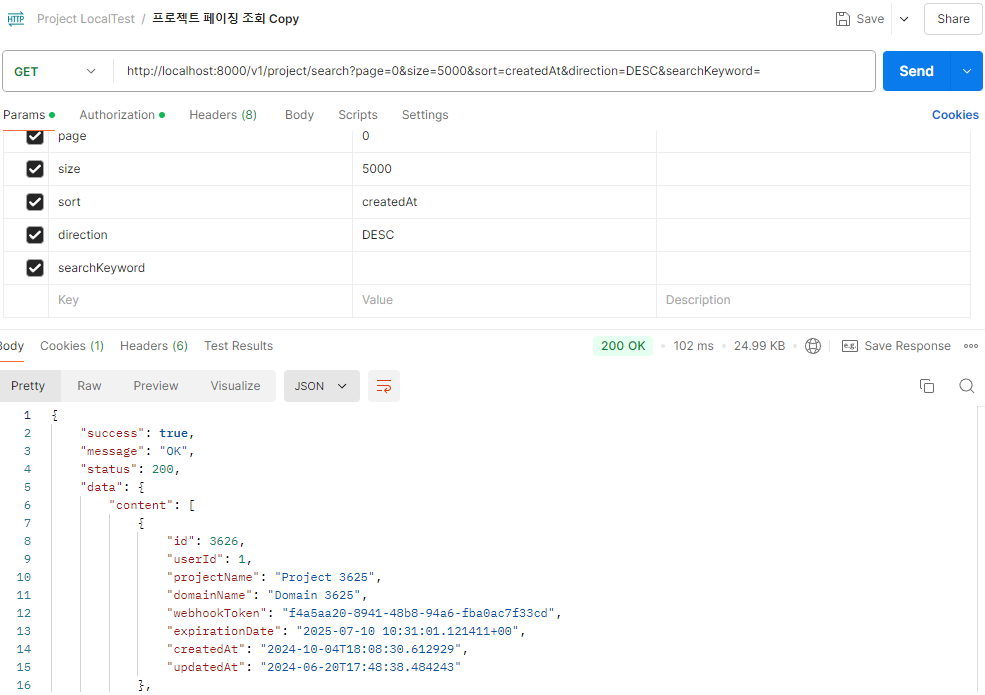985x695 pixels.
Task: Click the empty Key input cell
Action: (x=200, y=300)
